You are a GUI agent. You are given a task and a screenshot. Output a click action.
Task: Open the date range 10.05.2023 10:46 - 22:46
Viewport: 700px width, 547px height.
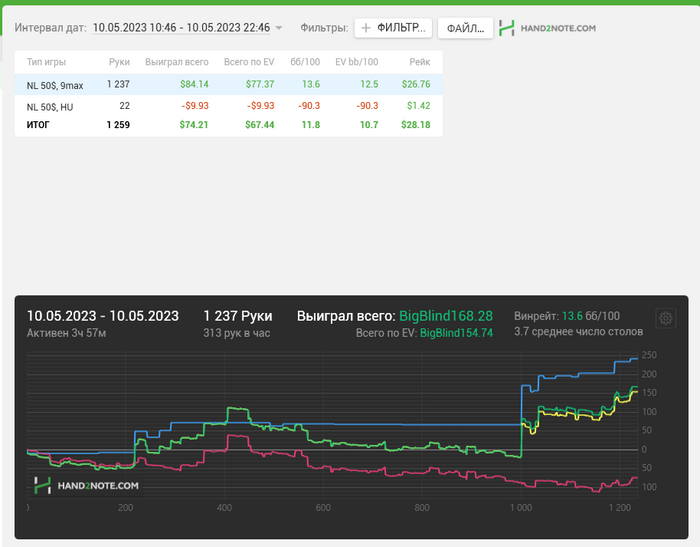181,28
